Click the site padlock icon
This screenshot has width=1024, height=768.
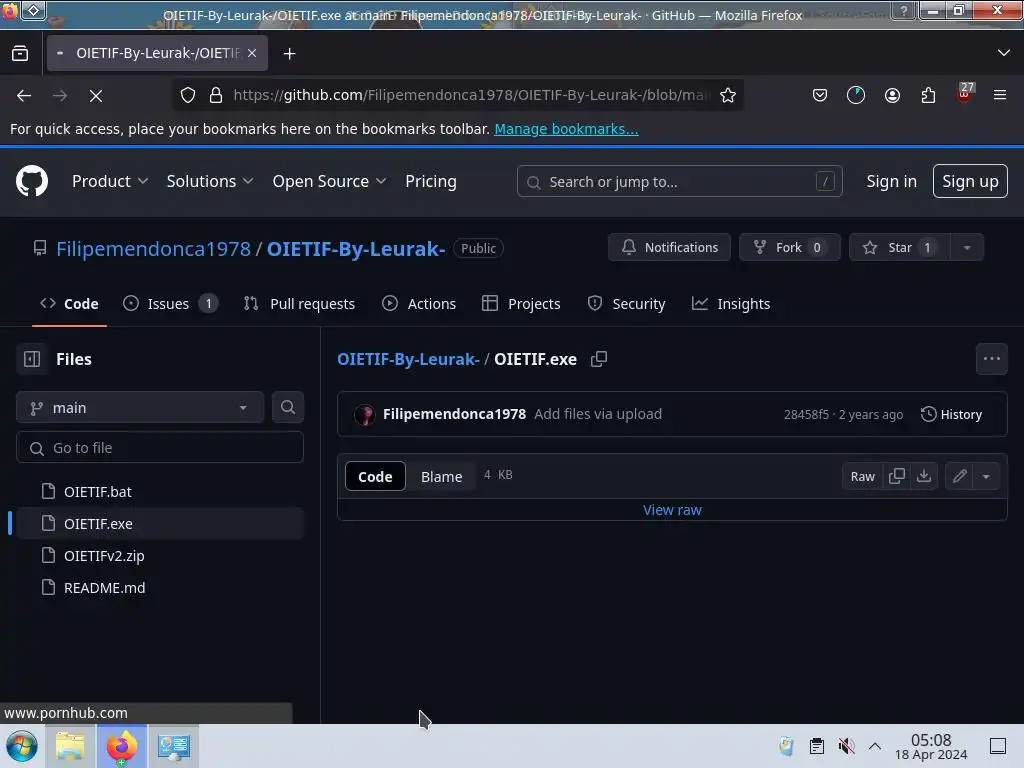click(x=216, y=95)
